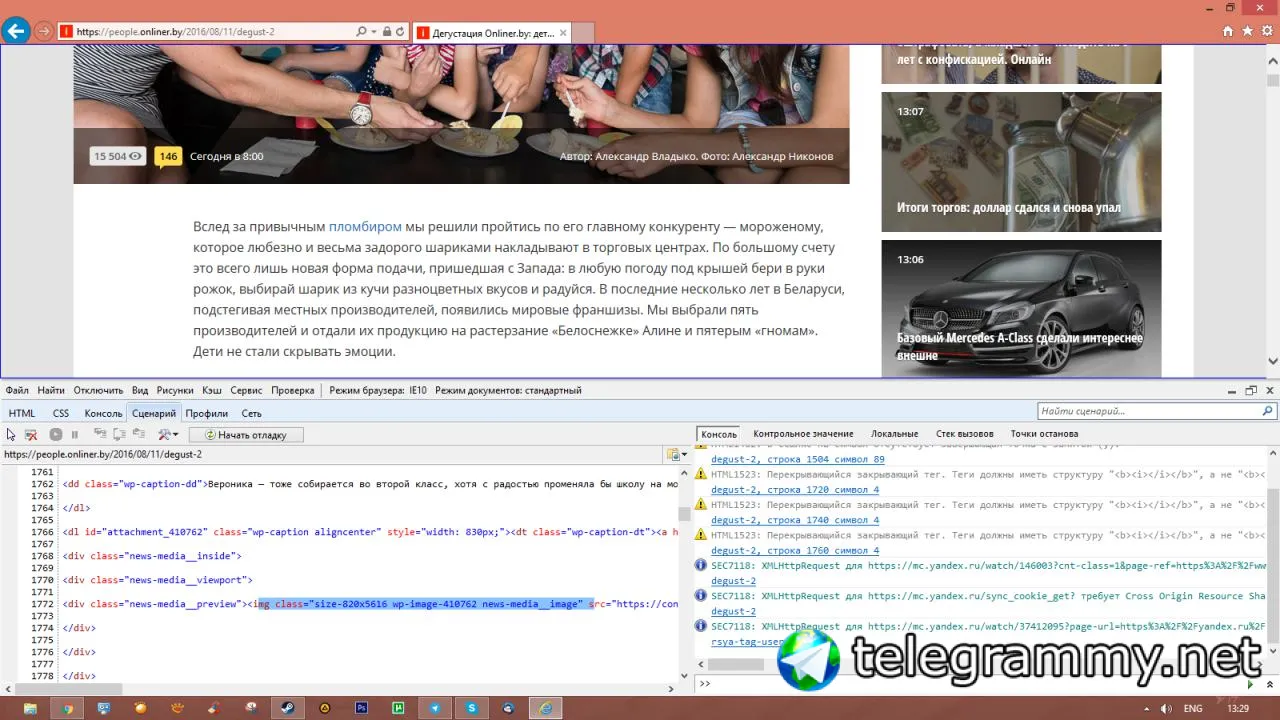Viewport: 1280px width, 720px height.
Task: Open the Рисунки menu
Action: click(175, 390)
